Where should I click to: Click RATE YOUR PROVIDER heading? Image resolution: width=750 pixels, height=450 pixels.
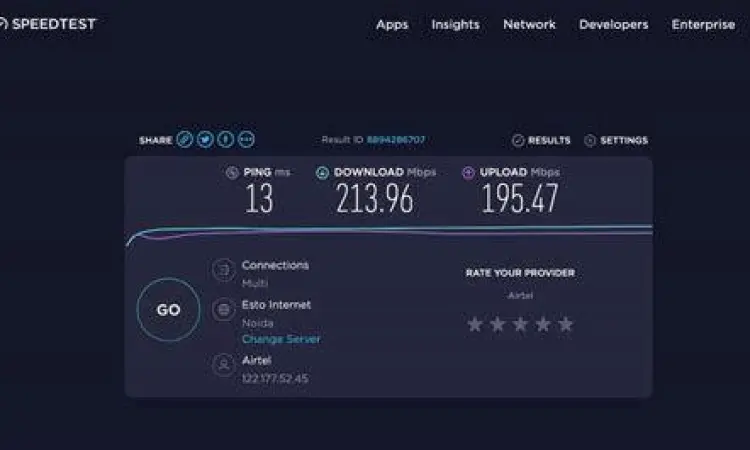520,273
